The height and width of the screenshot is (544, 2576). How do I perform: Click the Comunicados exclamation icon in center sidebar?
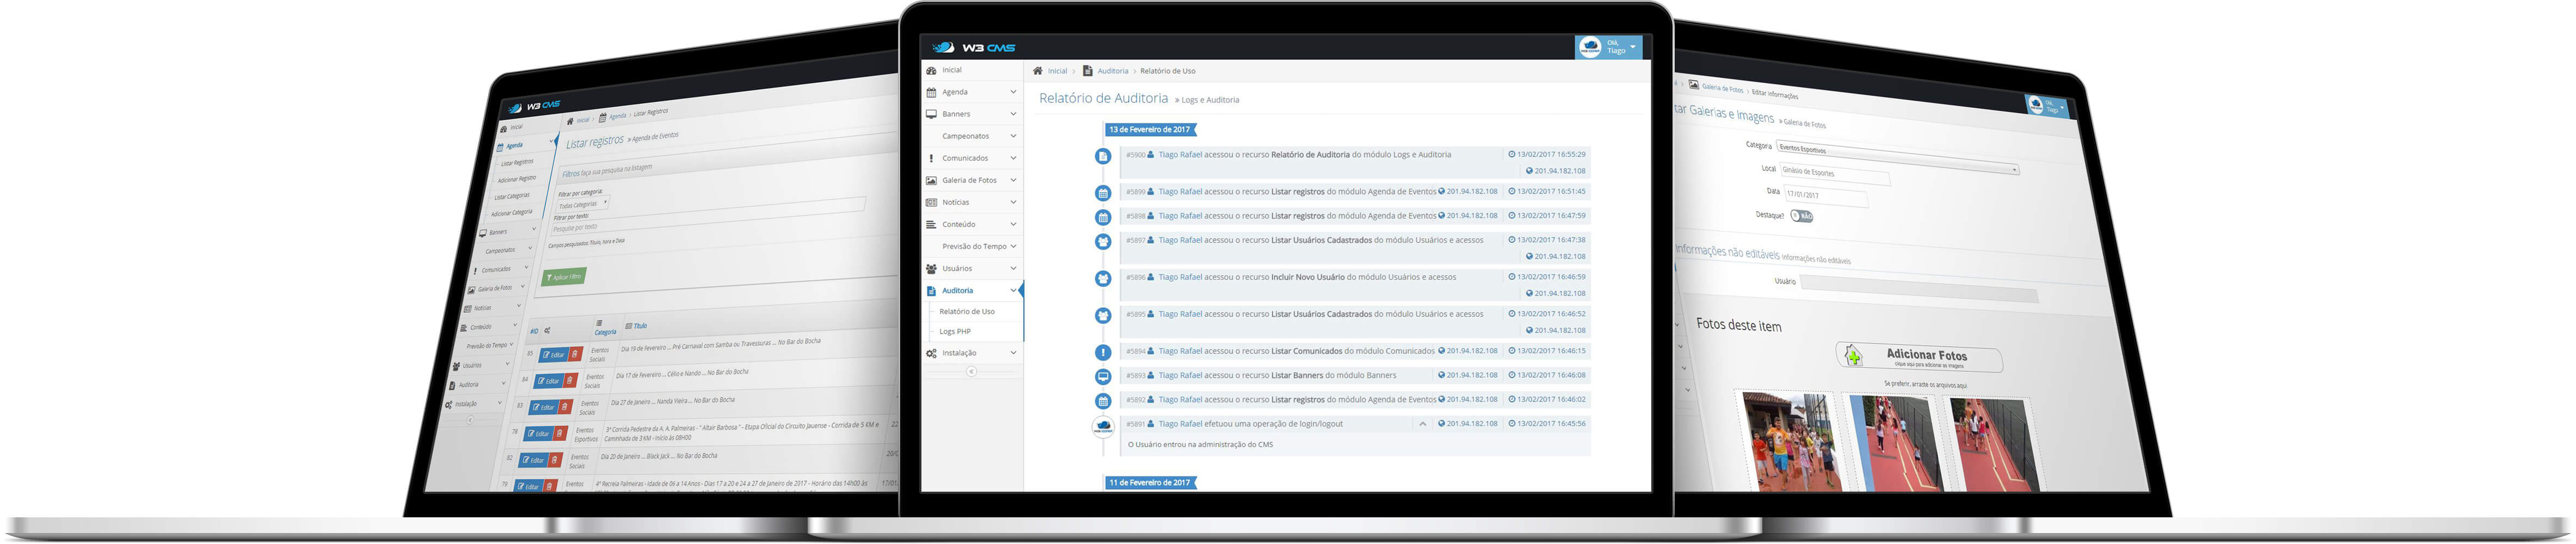click(x=931, y=158)
